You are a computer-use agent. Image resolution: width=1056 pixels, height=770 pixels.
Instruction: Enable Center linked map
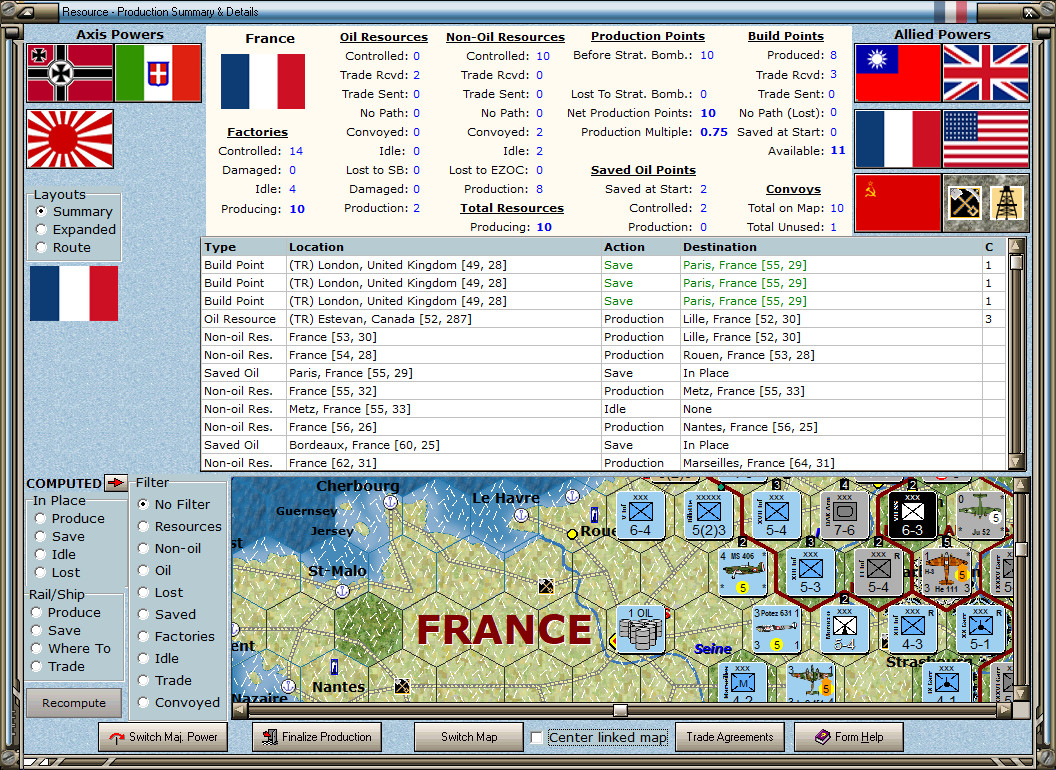click(x=537, y=737)
